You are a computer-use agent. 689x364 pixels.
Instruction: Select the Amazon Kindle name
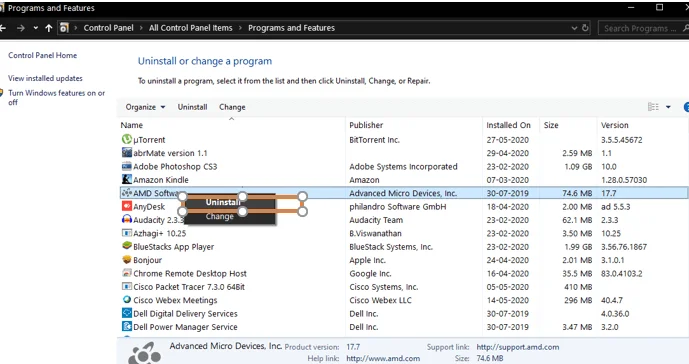tap(161, 180)
